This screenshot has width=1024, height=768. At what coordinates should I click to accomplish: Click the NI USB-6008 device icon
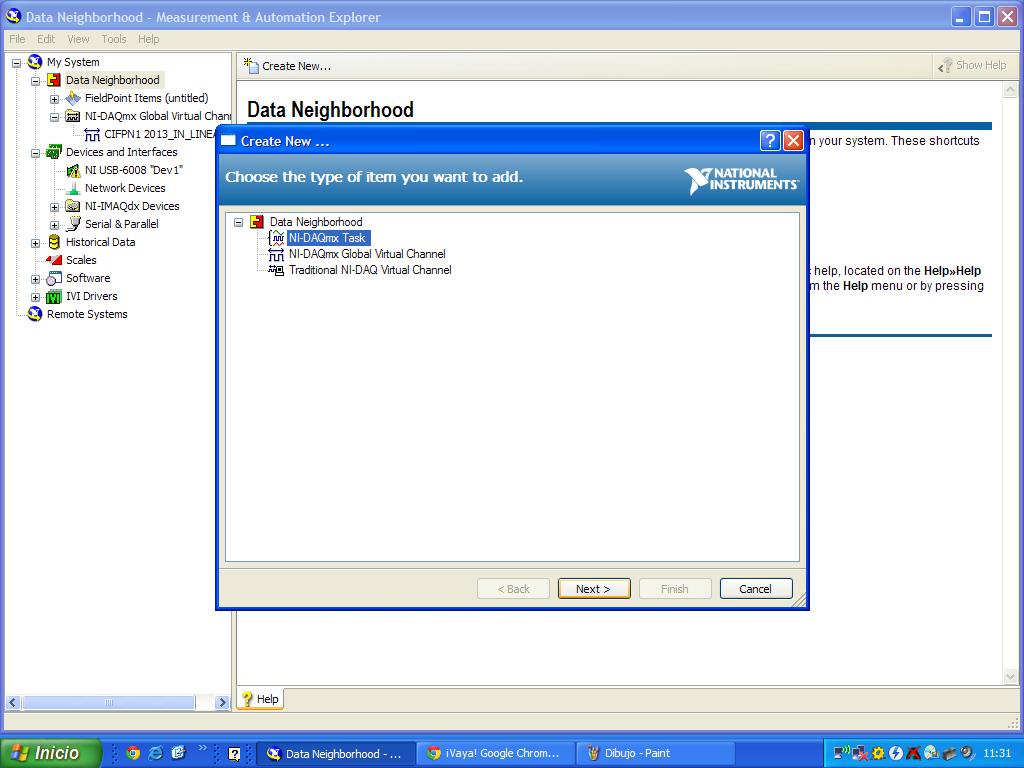(73, 170)
